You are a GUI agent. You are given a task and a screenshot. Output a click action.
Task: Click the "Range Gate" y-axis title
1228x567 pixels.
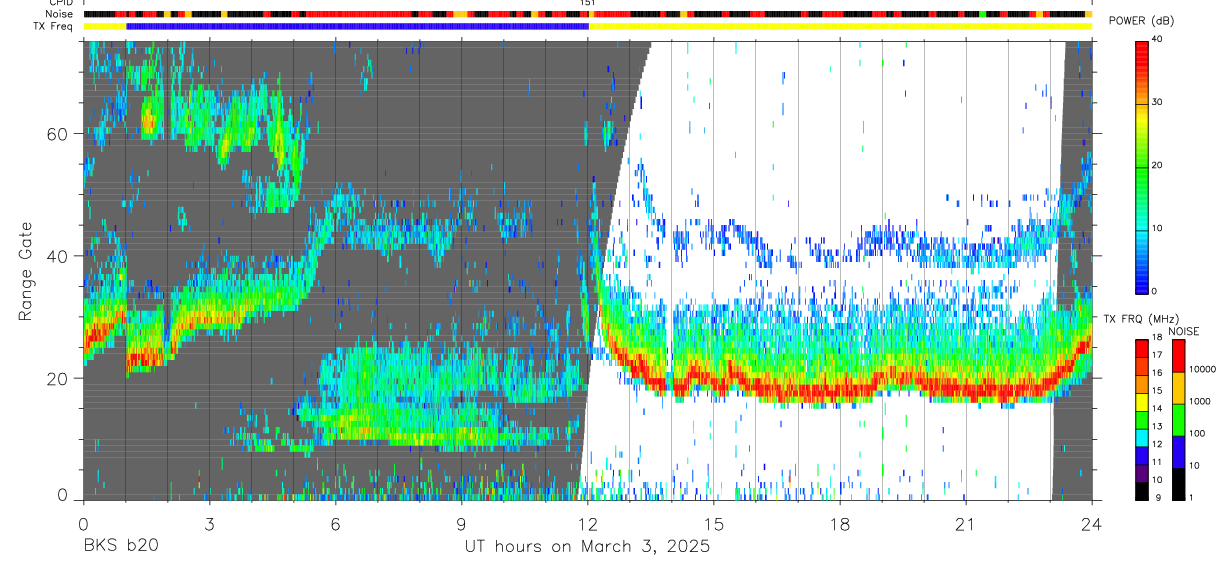pos(25,271)
